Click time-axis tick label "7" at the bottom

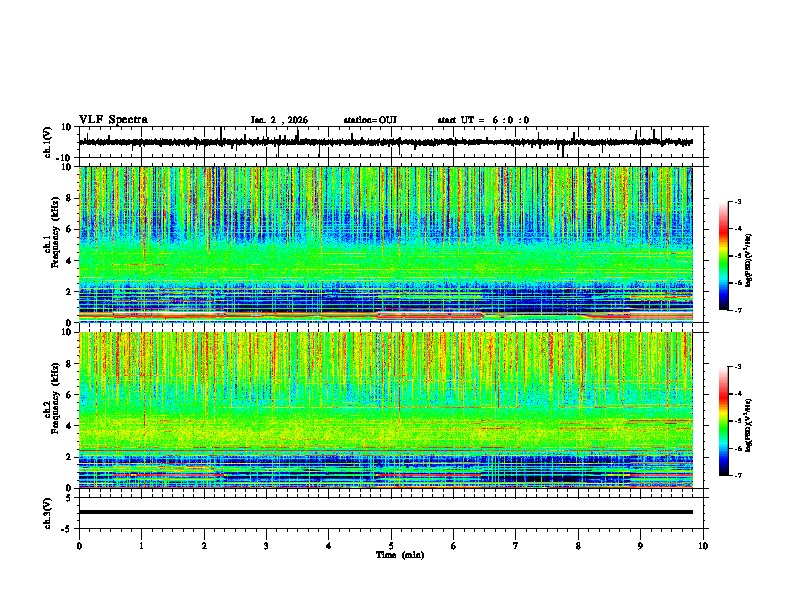click(x=516, y=546)
